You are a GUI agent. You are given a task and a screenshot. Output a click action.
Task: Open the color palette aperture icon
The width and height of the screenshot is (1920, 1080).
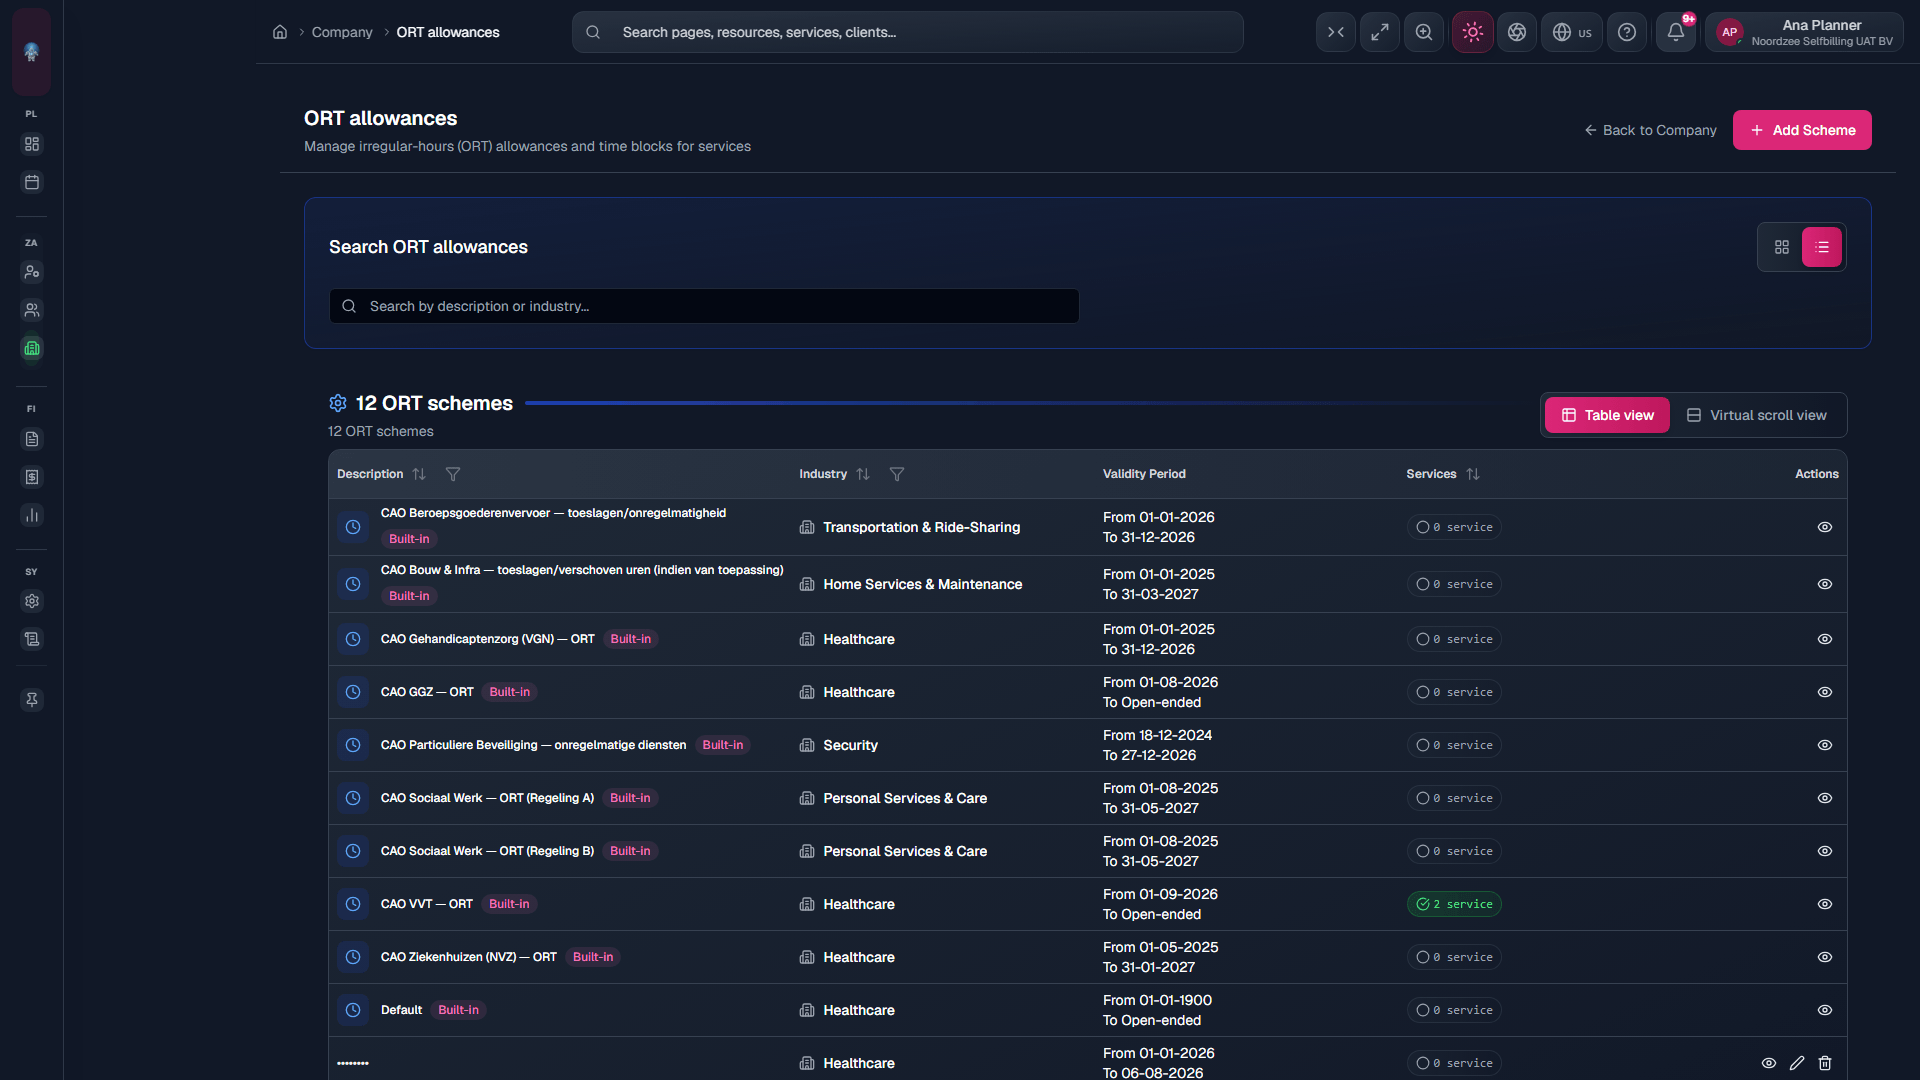click(1517, 32)
